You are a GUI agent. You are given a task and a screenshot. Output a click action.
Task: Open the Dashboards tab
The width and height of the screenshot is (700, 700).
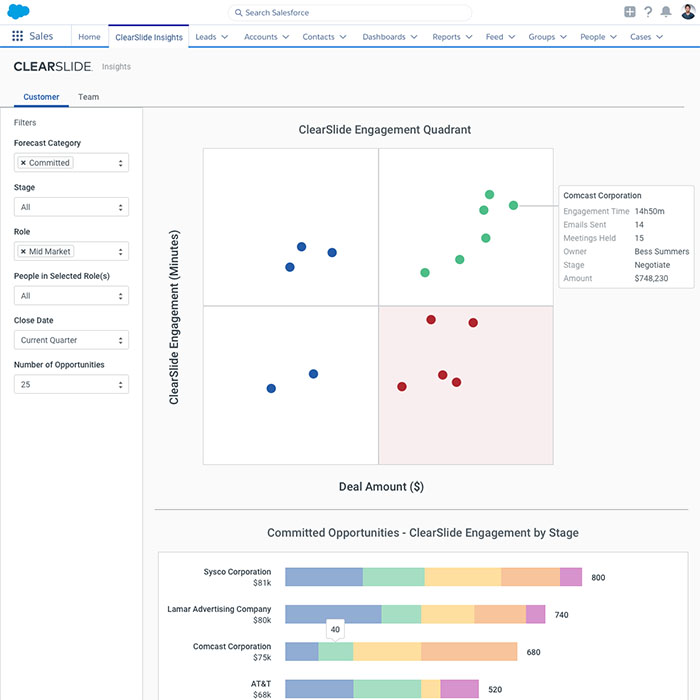[384, 37]
